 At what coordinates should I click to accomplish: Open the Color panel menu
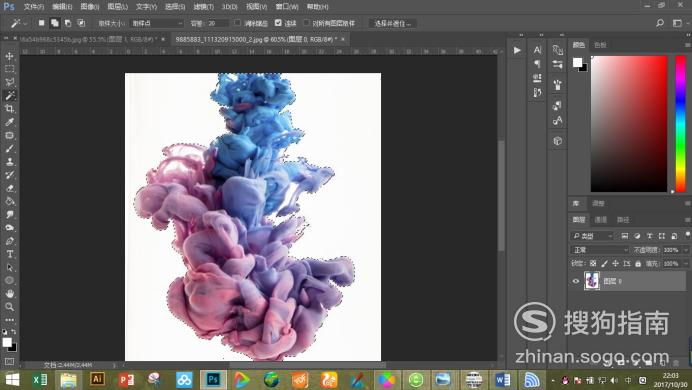click(688, 45)
